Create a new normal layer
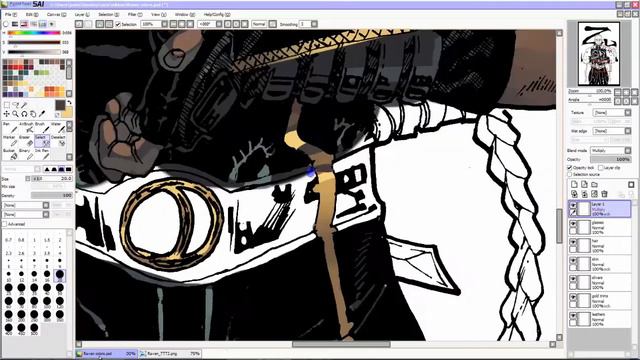Screen dimensions: 640x360 [x=574, y=184]
